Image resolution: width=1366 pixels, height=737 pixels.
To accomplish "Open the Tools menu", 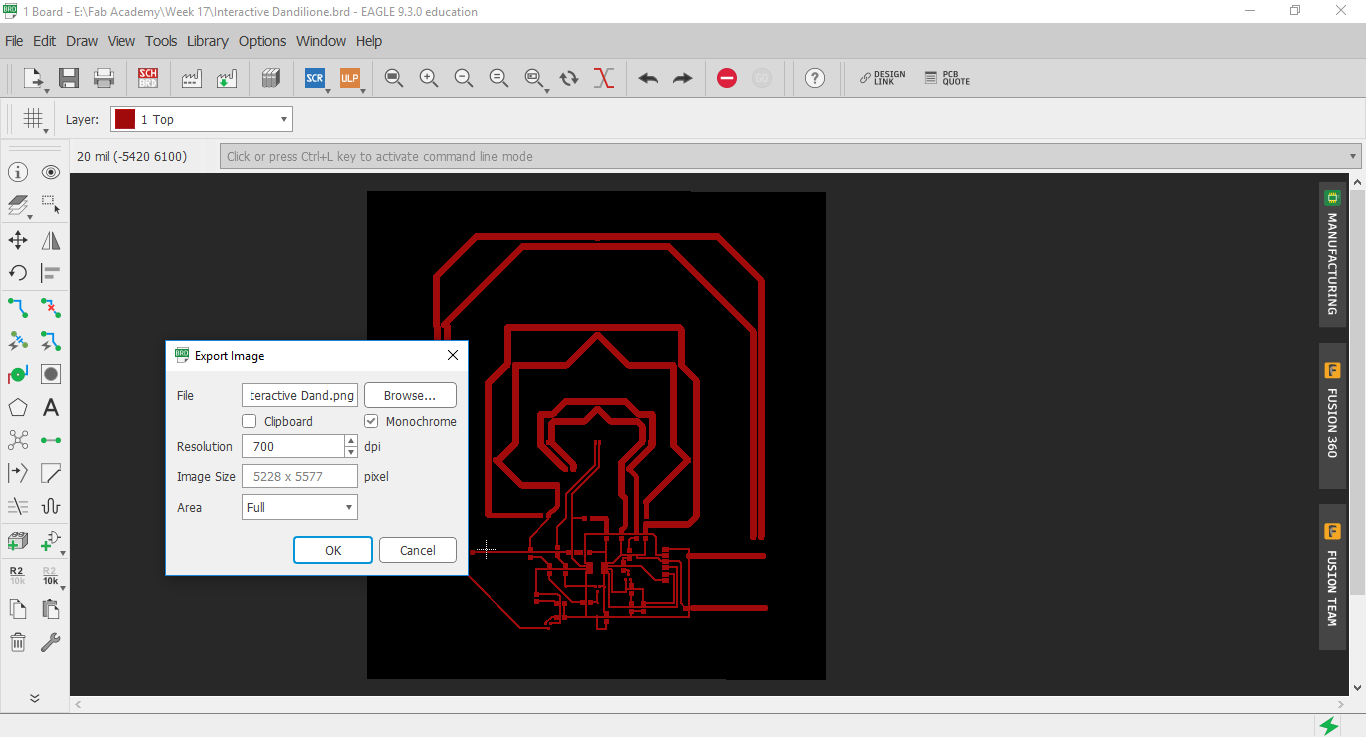I will pyautogui.click(x=161, y=41).
